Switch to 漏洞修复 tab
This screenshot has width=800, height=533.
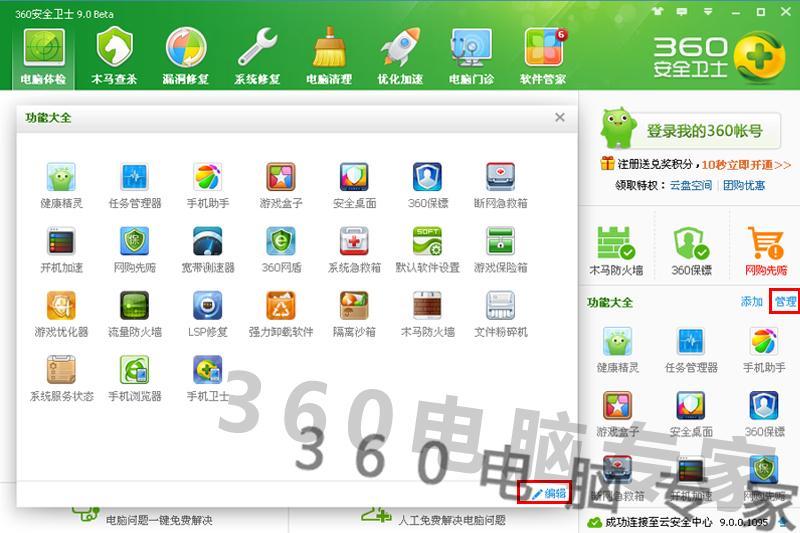pyautogui.click(x=186, y=57)
